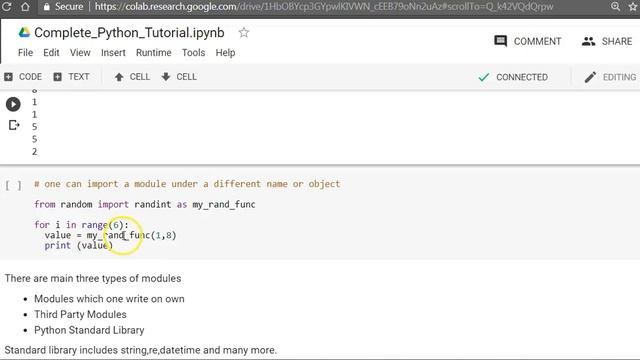This screenshot has height=360, width=640.
Task: Add a new TEXT cell
Action: 71,77
